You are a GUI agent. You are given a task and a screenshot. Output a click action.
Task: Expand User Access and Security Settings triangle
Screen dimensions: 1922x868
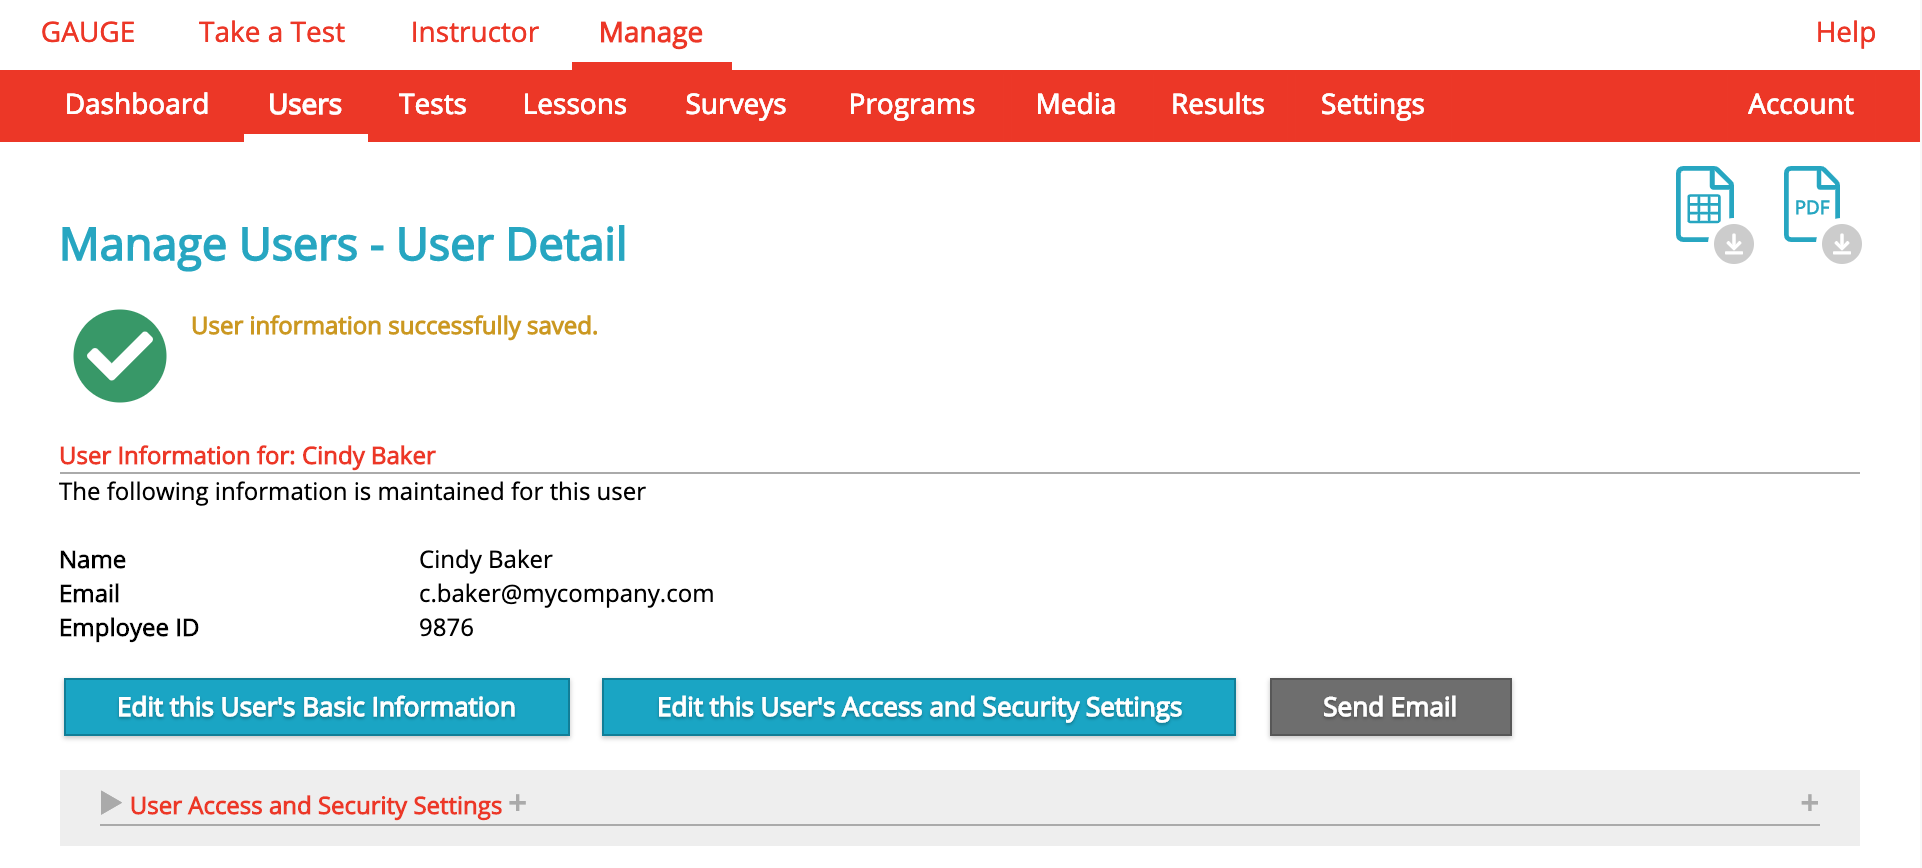click(110, 803)
